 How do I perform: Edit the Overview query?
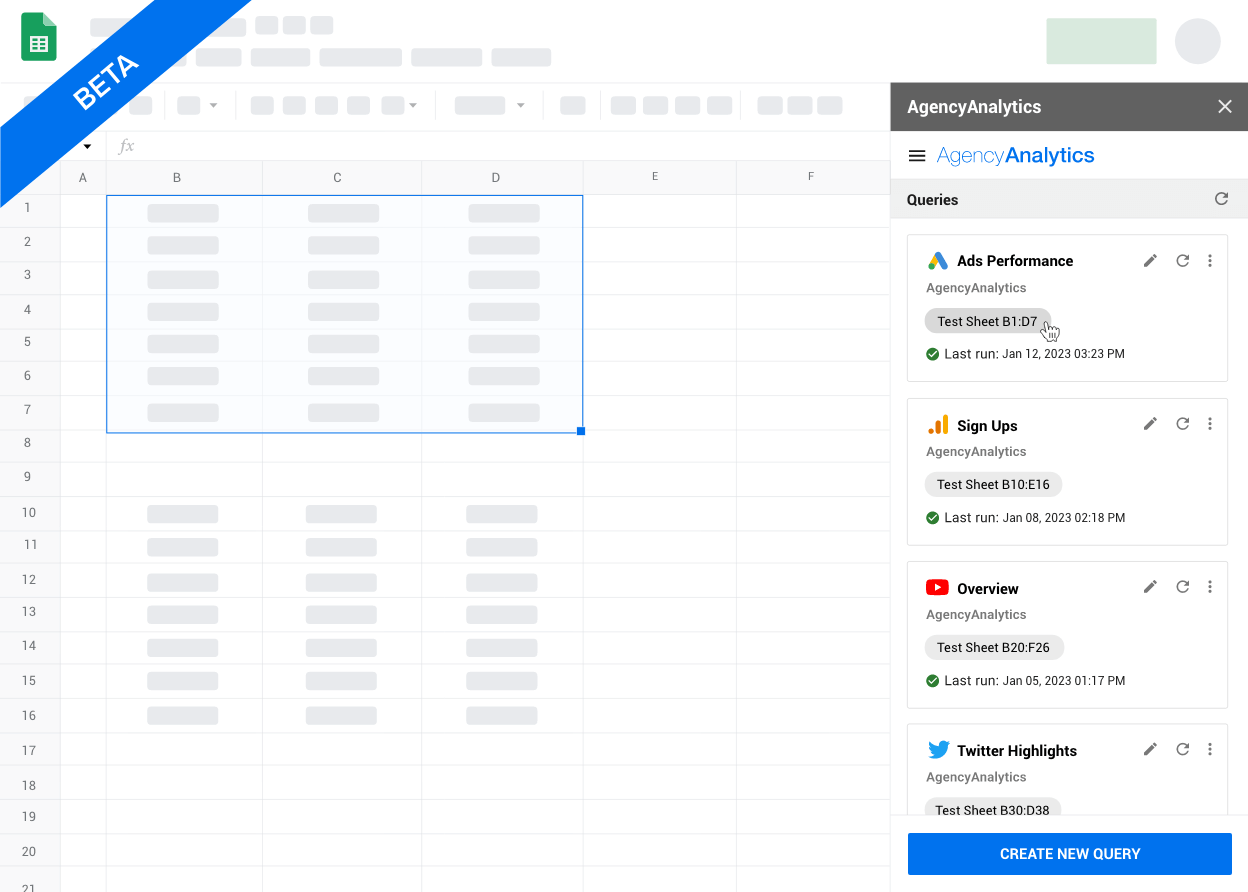1150,587
